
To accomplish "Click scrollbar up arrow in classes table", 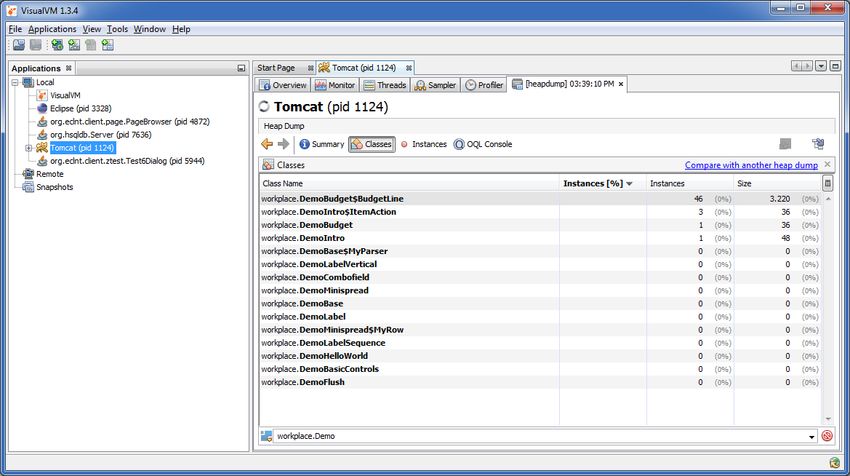I will [828, 199].
